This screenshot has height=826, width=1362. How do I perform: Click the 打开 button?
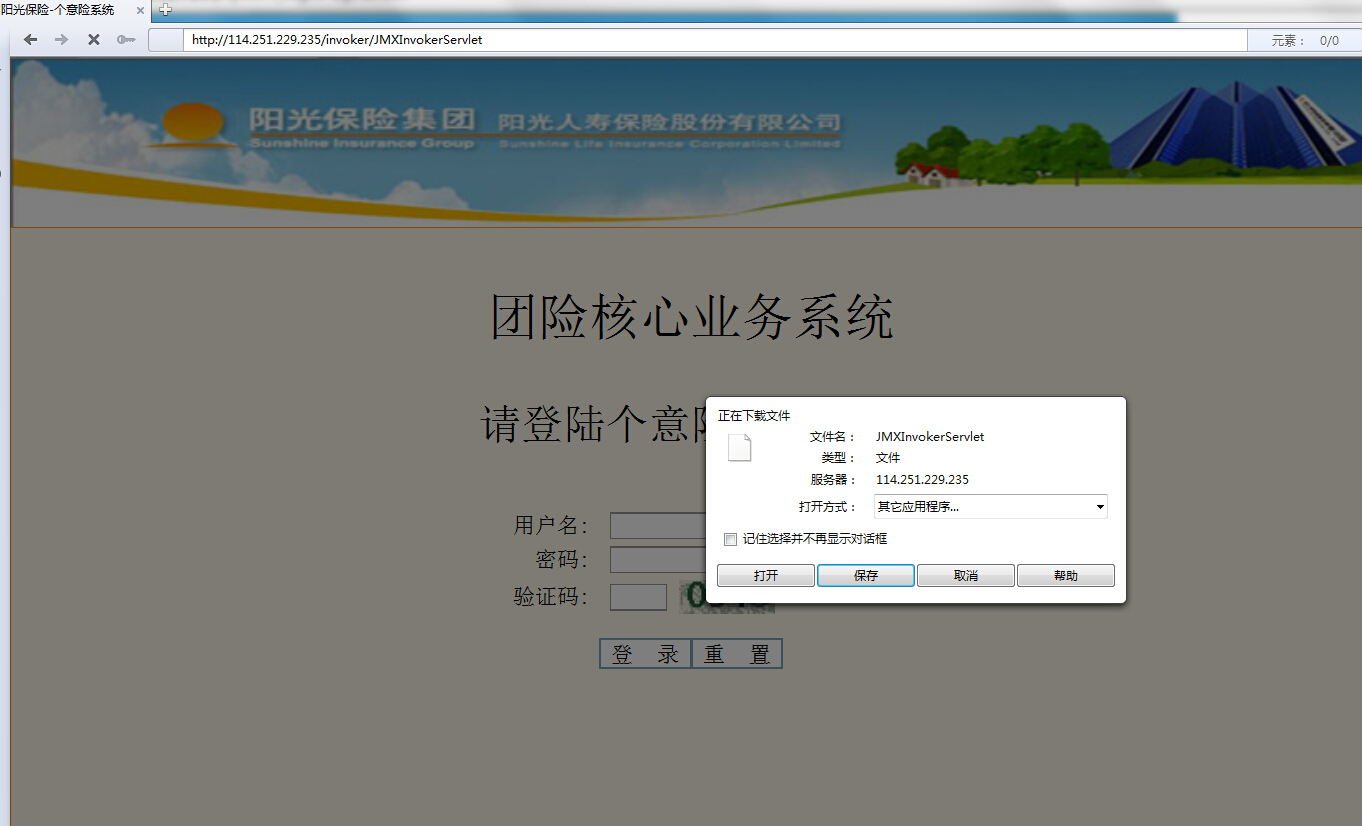tap(766, 576)
